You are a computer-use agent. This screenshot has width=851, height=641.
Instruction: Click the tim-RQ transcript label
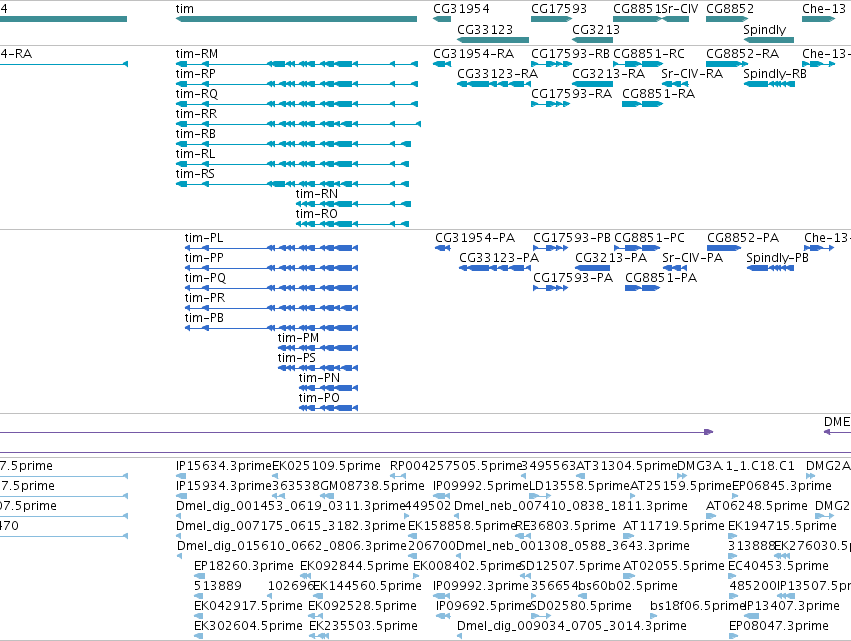(196, 94)
